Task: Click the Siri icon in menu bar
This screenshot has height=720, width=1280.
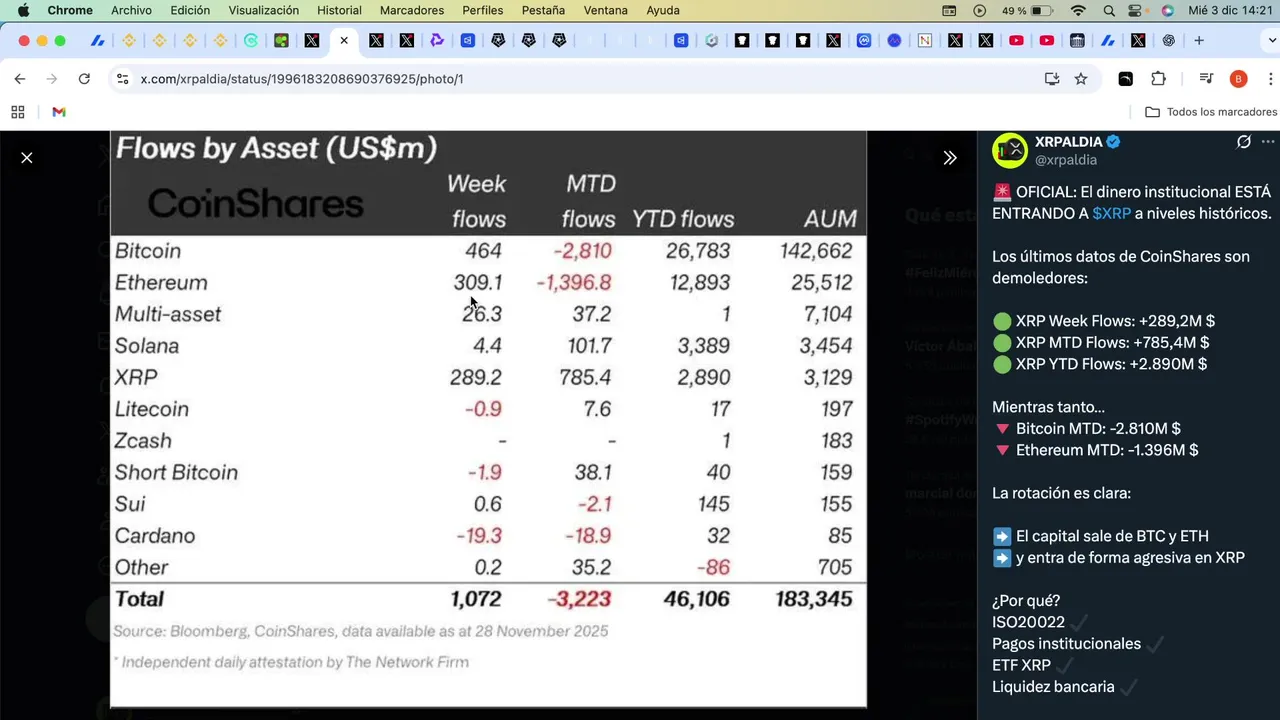Action: click(1168, 10)
